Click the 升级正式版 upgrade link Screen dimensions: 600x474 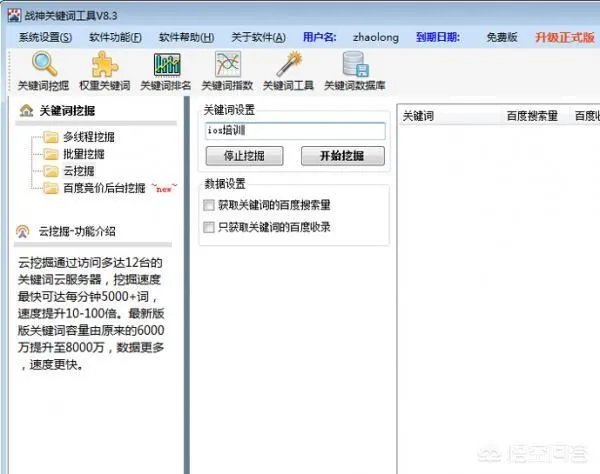(x=565, y=37)
